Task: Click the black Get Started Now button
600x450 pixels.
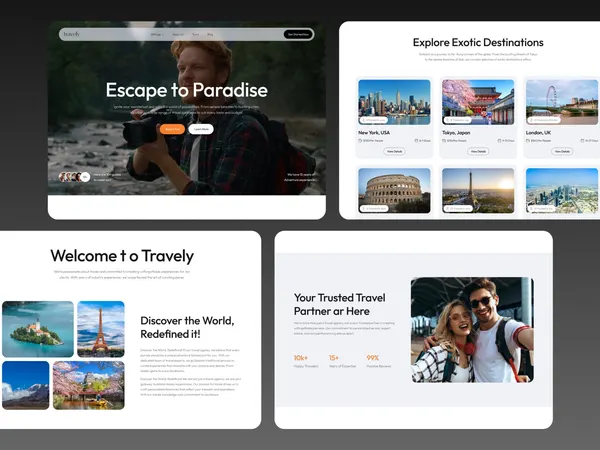Action: click(x=298, y=34)
